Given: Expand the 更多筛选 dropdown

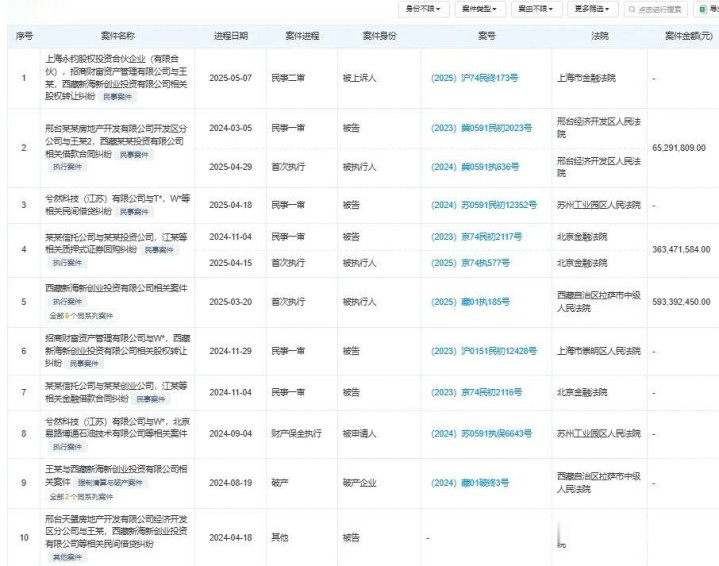Looking at the screenshot, I should [x=592, y=9].
